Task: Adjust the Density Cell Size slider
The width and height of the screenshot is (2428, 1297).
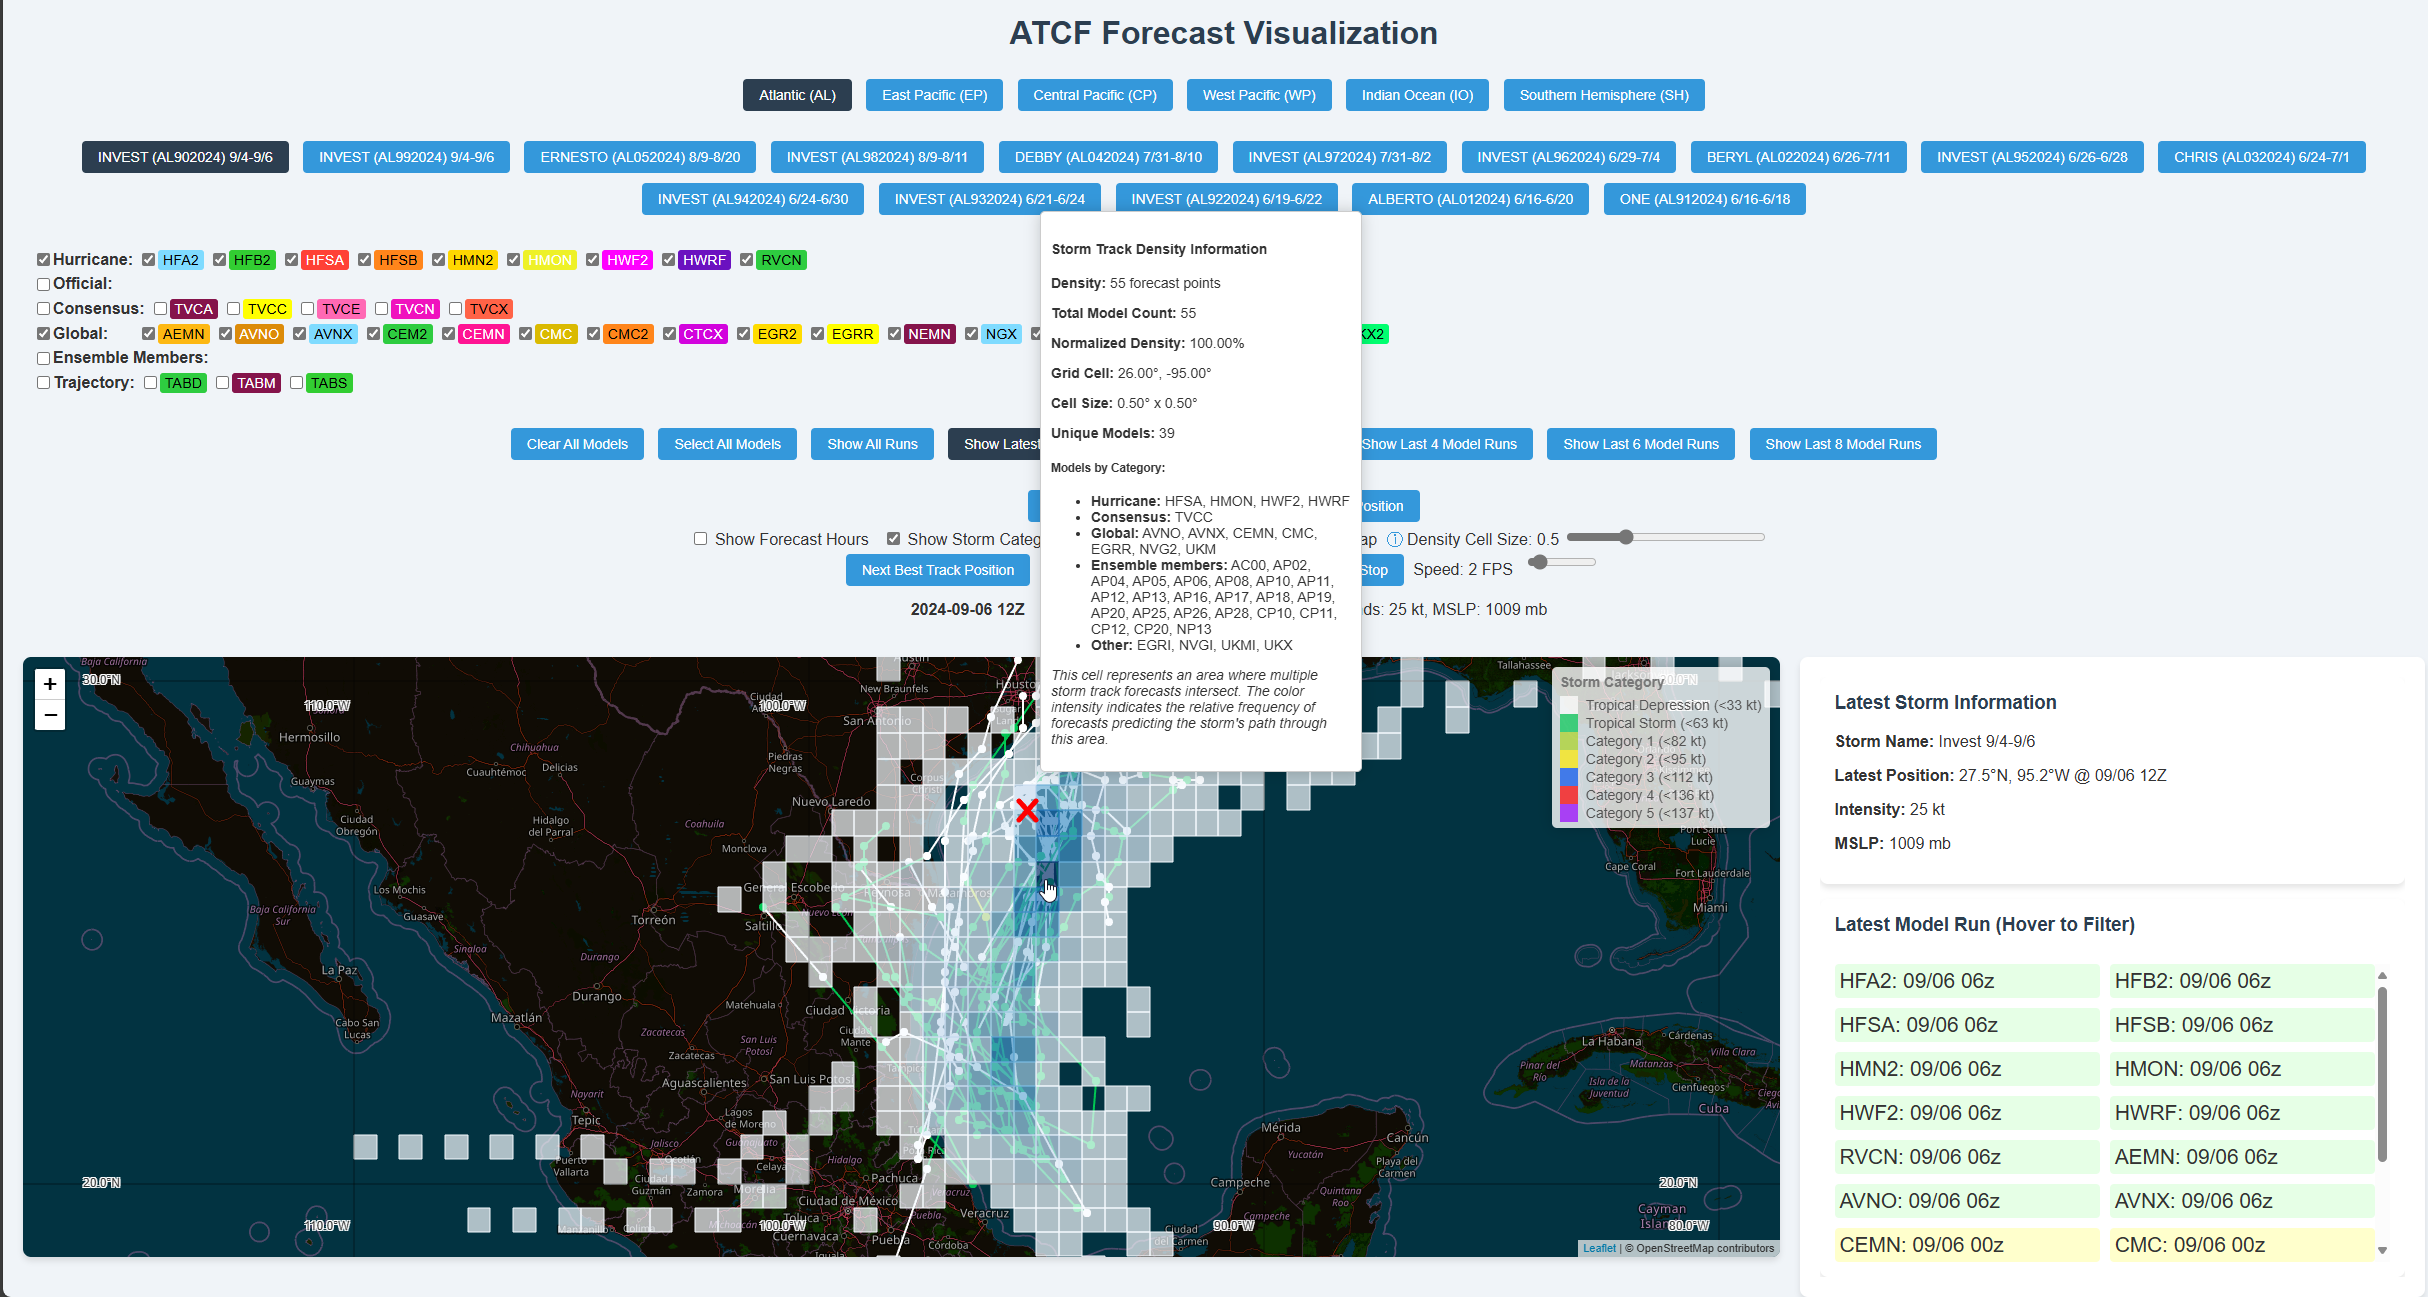Action: tap(1665, 538)
